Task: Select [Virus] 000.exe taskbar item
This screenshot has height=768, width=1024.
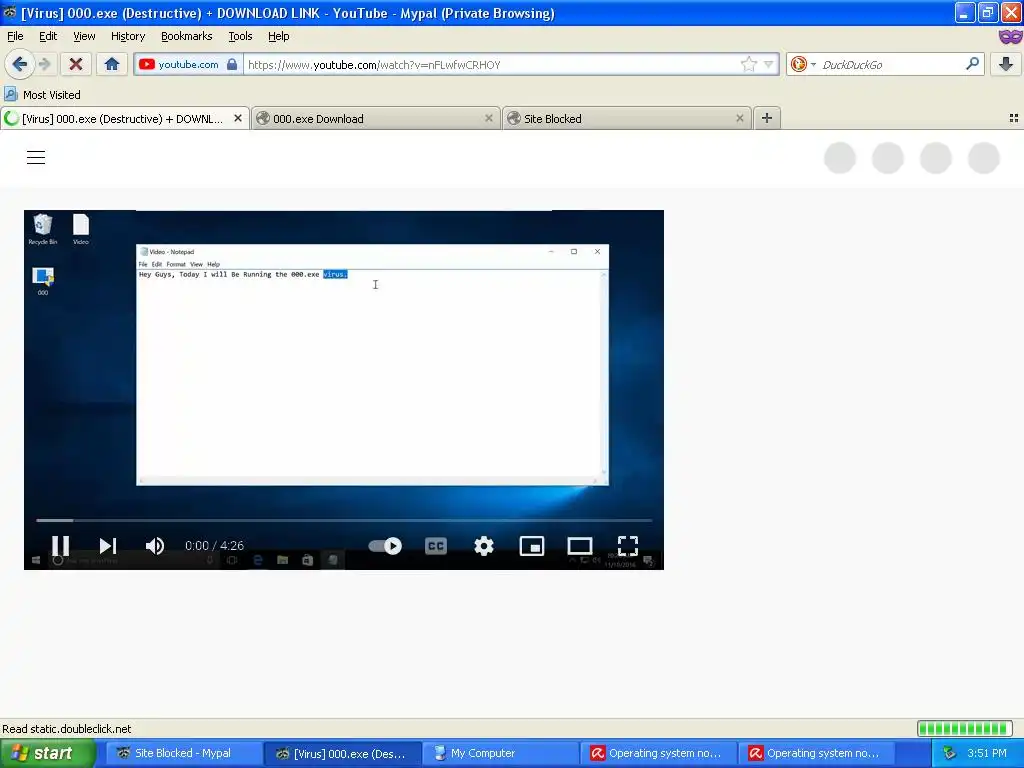Action: click(x=342, y=753)
